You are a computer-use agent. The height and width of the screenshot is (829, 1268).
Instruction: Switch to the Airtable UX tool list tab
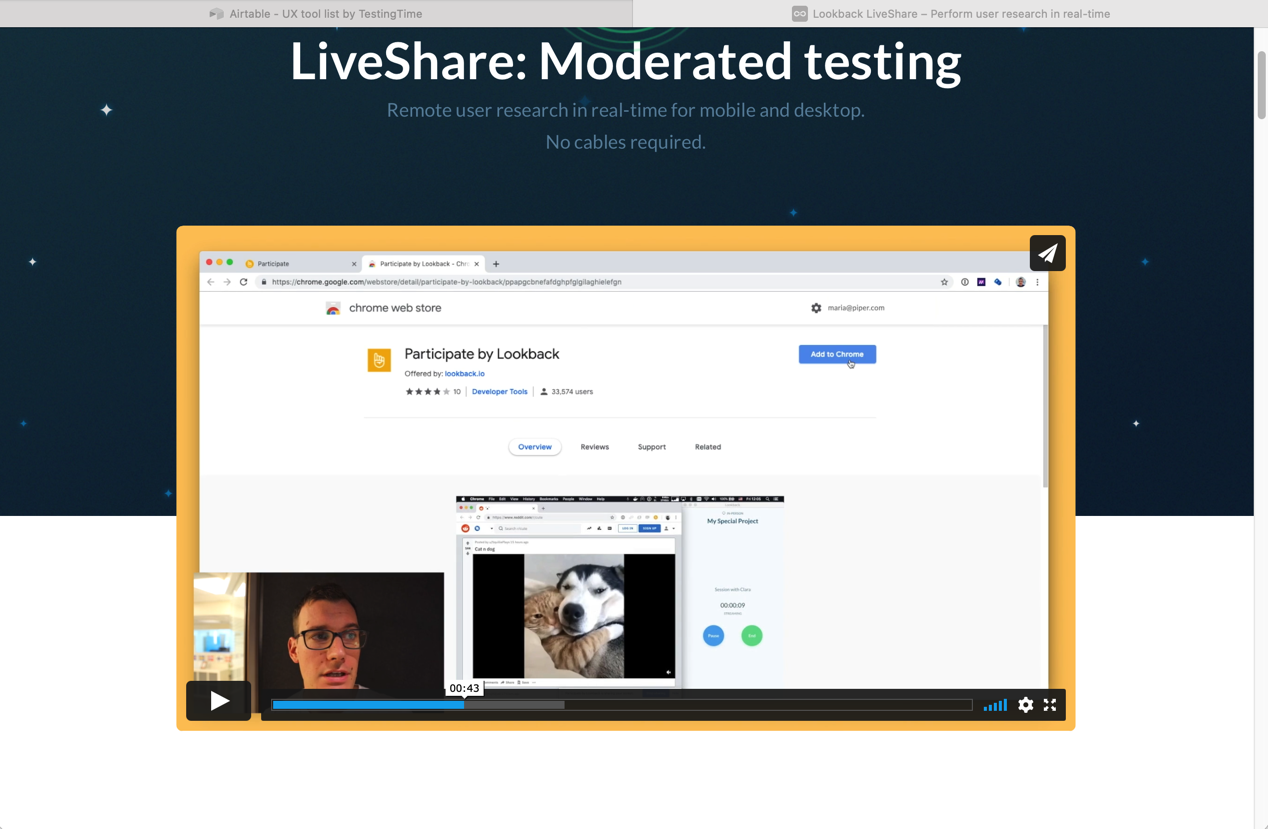[316, 13]
